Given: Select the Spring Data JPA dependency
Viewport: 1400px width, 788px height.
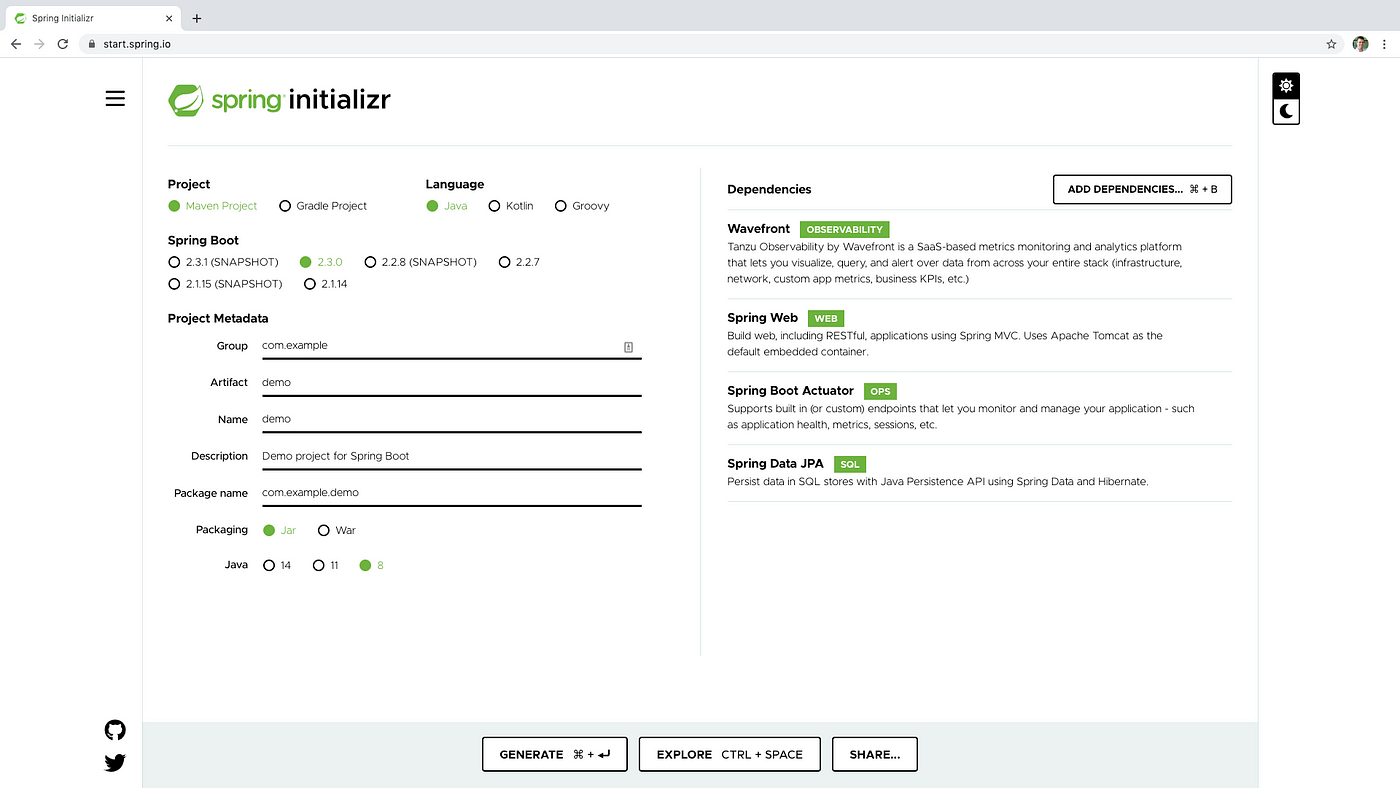Looking at the screenshot, I should [979, 472].
